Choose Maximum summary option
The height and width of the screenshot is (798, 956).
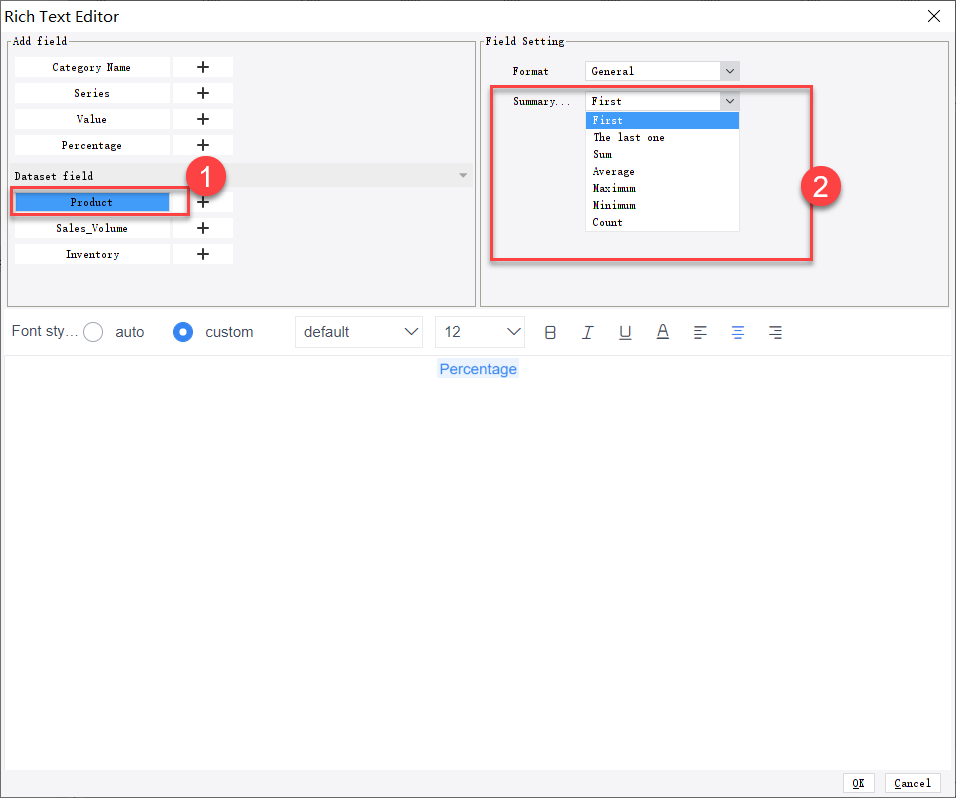662,188
